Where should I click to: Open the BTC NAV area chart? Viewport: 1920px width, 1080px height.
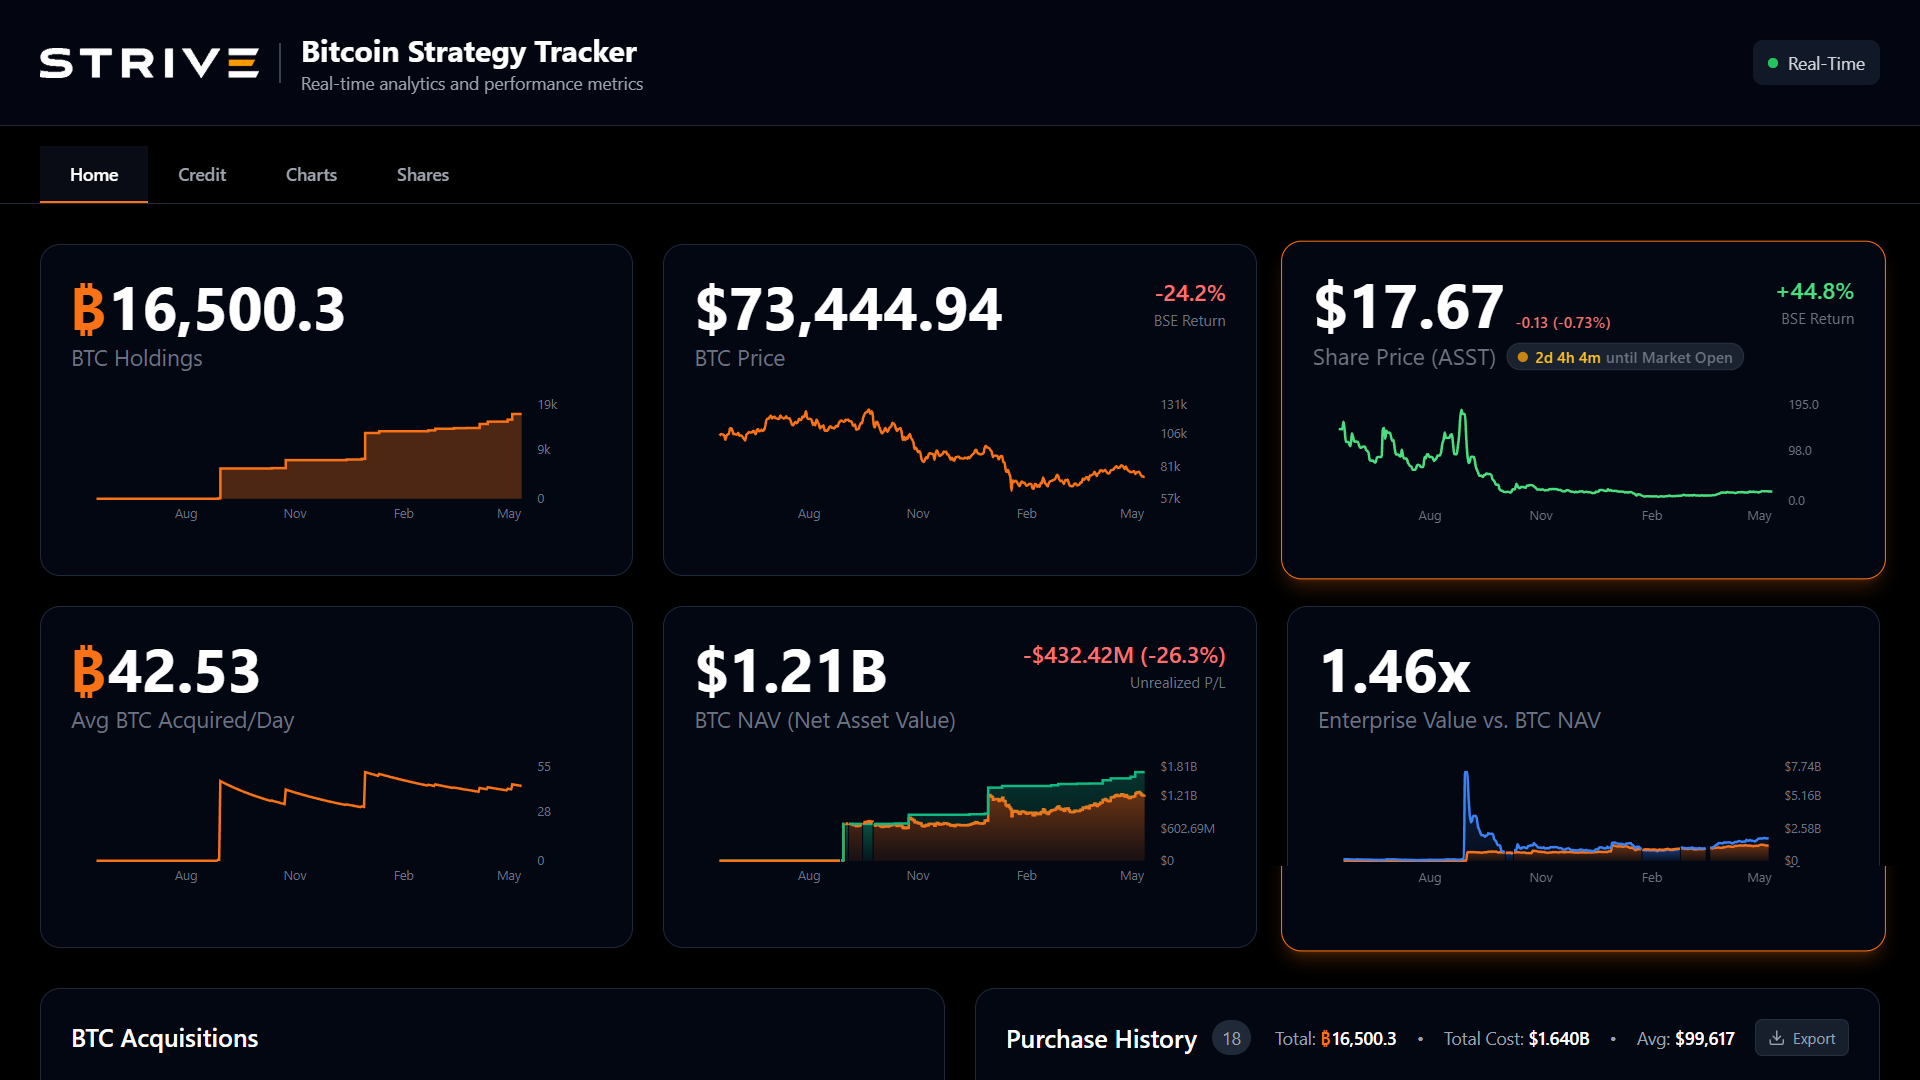[x=932, y=815]
